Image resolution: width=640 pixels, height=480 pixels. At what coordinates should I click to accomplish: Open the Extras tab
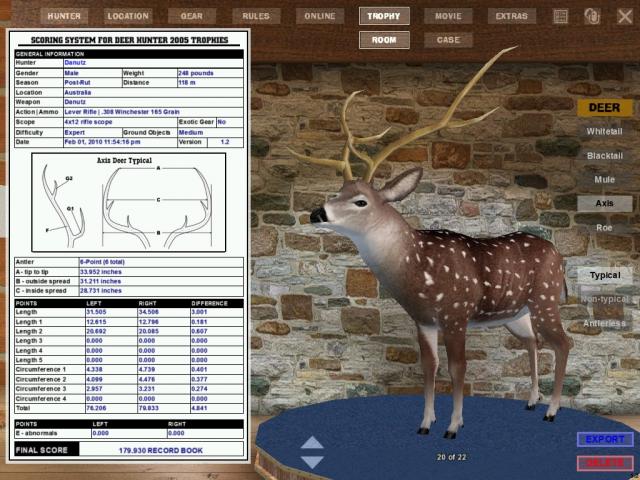pos(512,16)
